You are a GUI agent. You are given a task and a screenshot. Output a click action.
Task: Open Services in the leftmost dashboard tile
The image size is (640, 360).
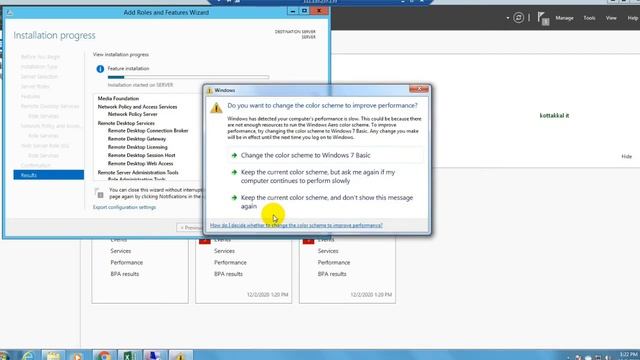pos(120,251)
